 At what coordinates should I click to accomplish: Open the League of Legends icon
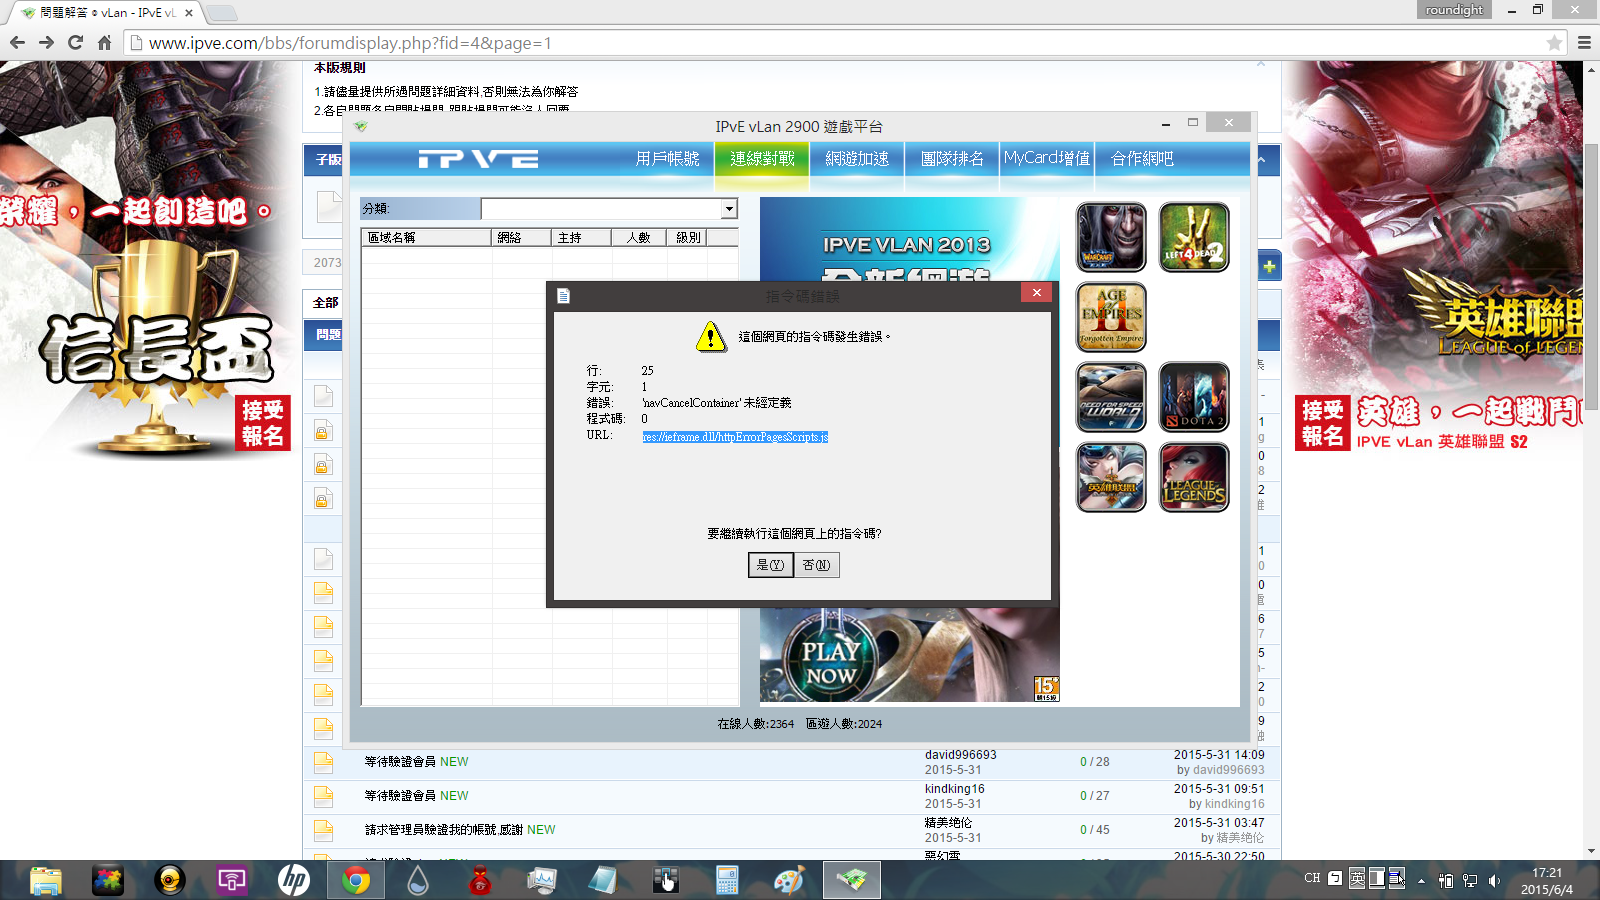1193,477
